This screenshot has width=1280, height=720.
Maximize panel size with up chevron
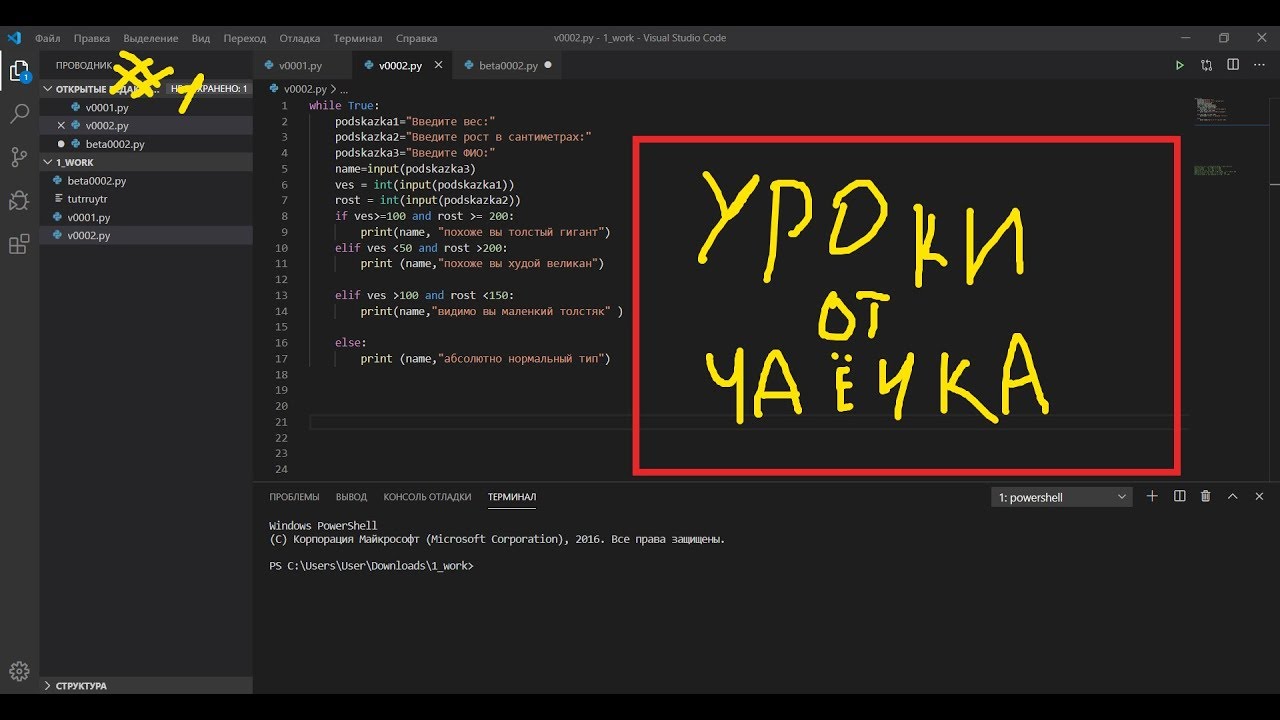[x=1232, y=496]
